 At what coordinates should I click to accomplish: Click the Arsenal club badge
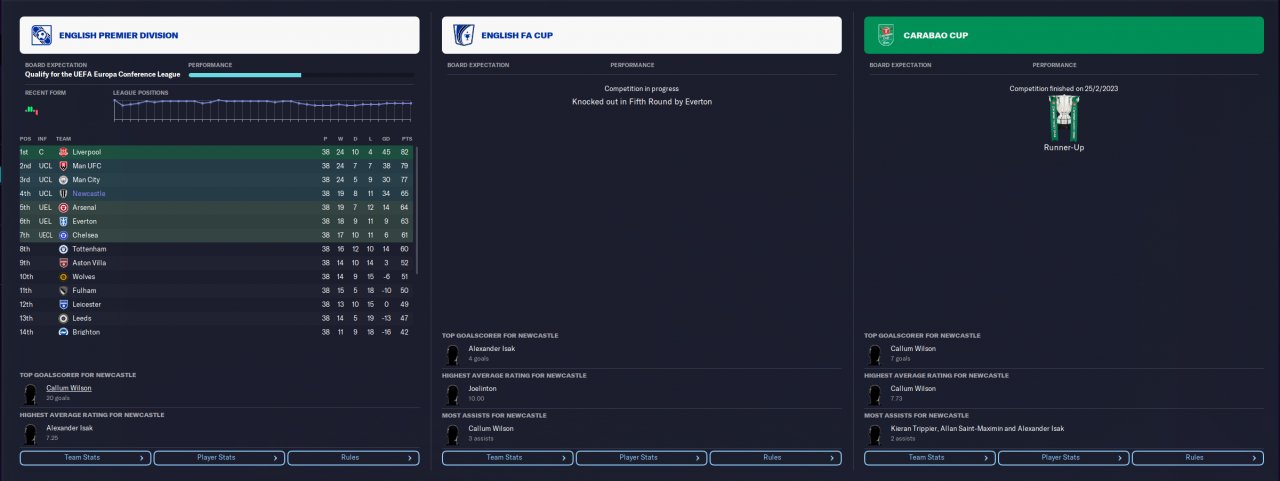63,208
